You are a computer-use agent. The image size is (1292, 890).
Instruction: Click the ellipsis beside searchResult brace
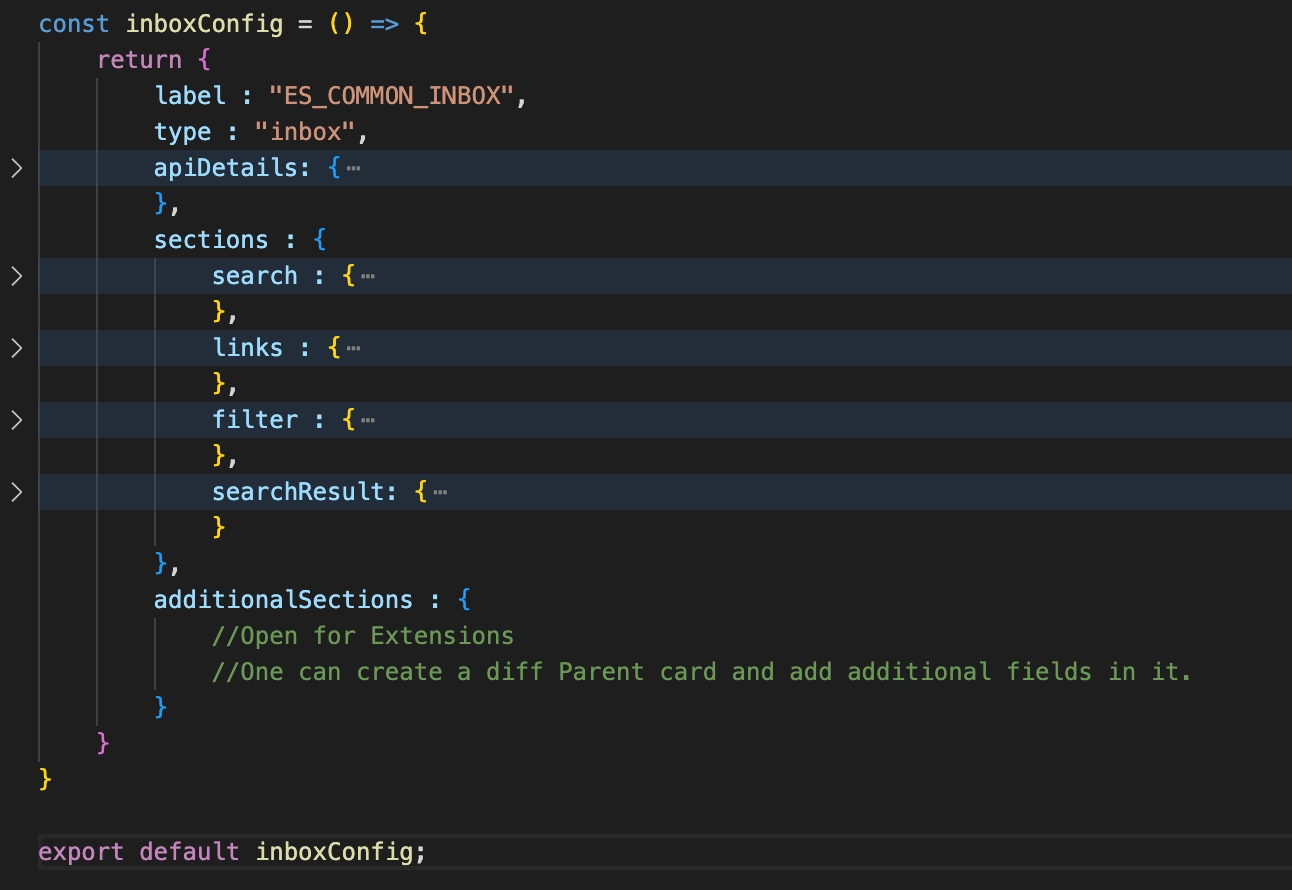point(440,492)
